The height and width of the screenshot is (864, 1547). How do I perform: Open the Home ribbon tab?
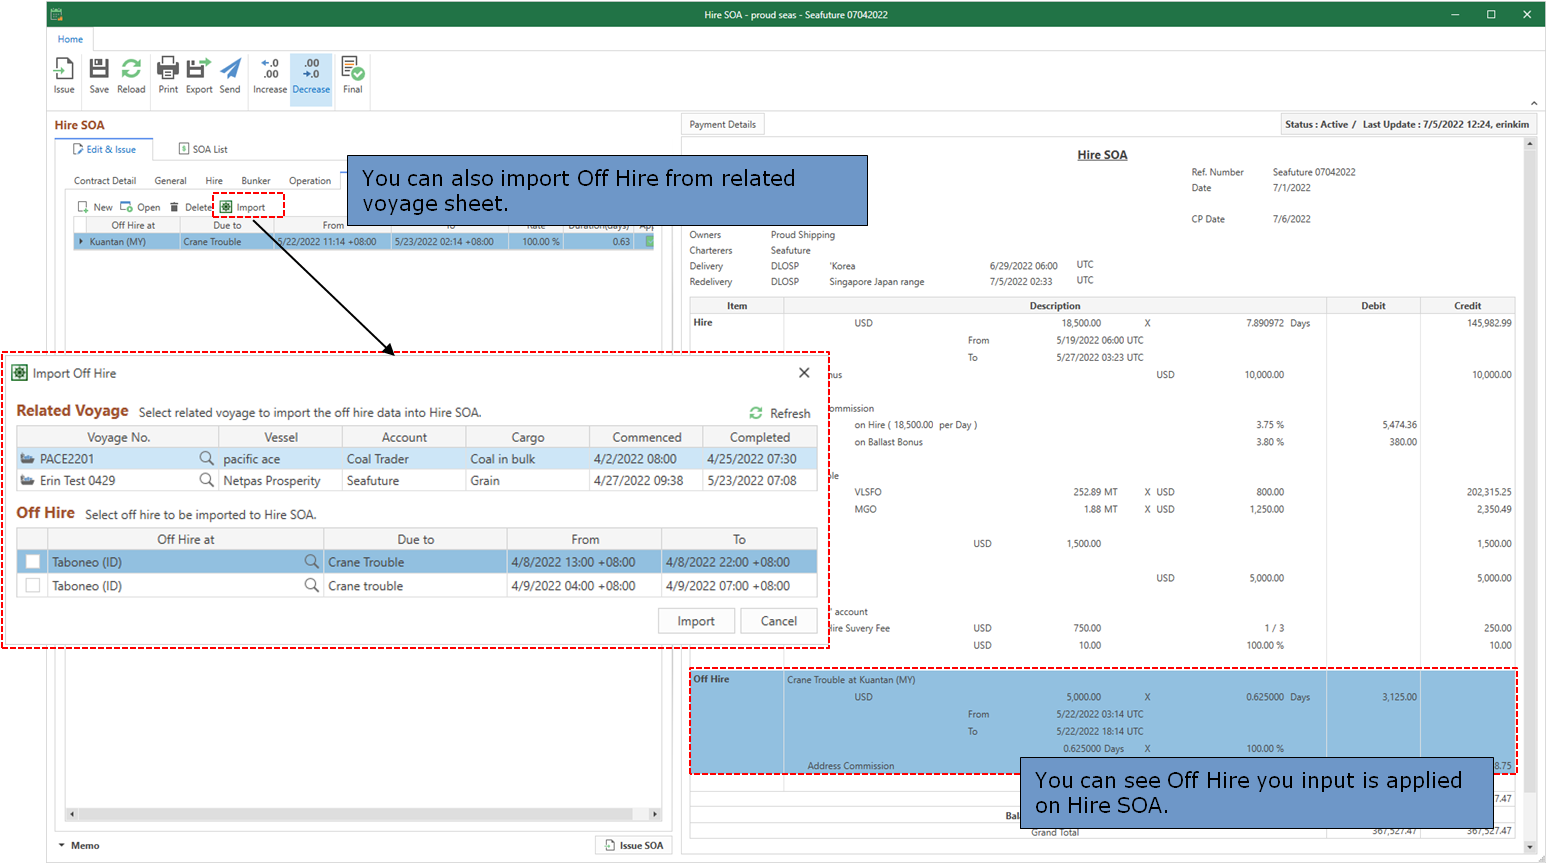point(70,39)
